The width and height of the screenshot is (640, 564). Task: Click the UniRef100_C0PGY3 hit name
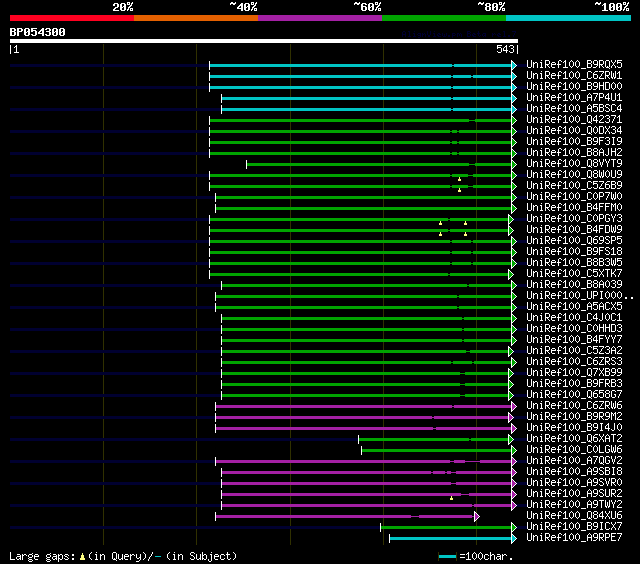574,219
